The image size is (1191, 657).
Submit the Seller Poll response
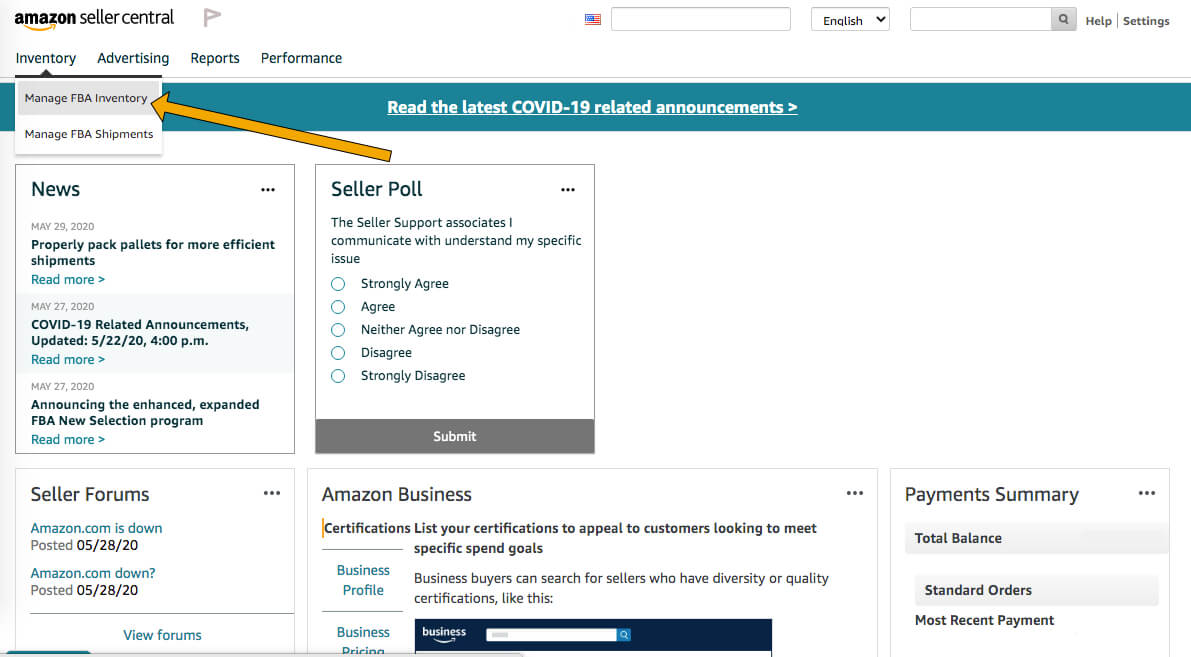click(454, 436)
